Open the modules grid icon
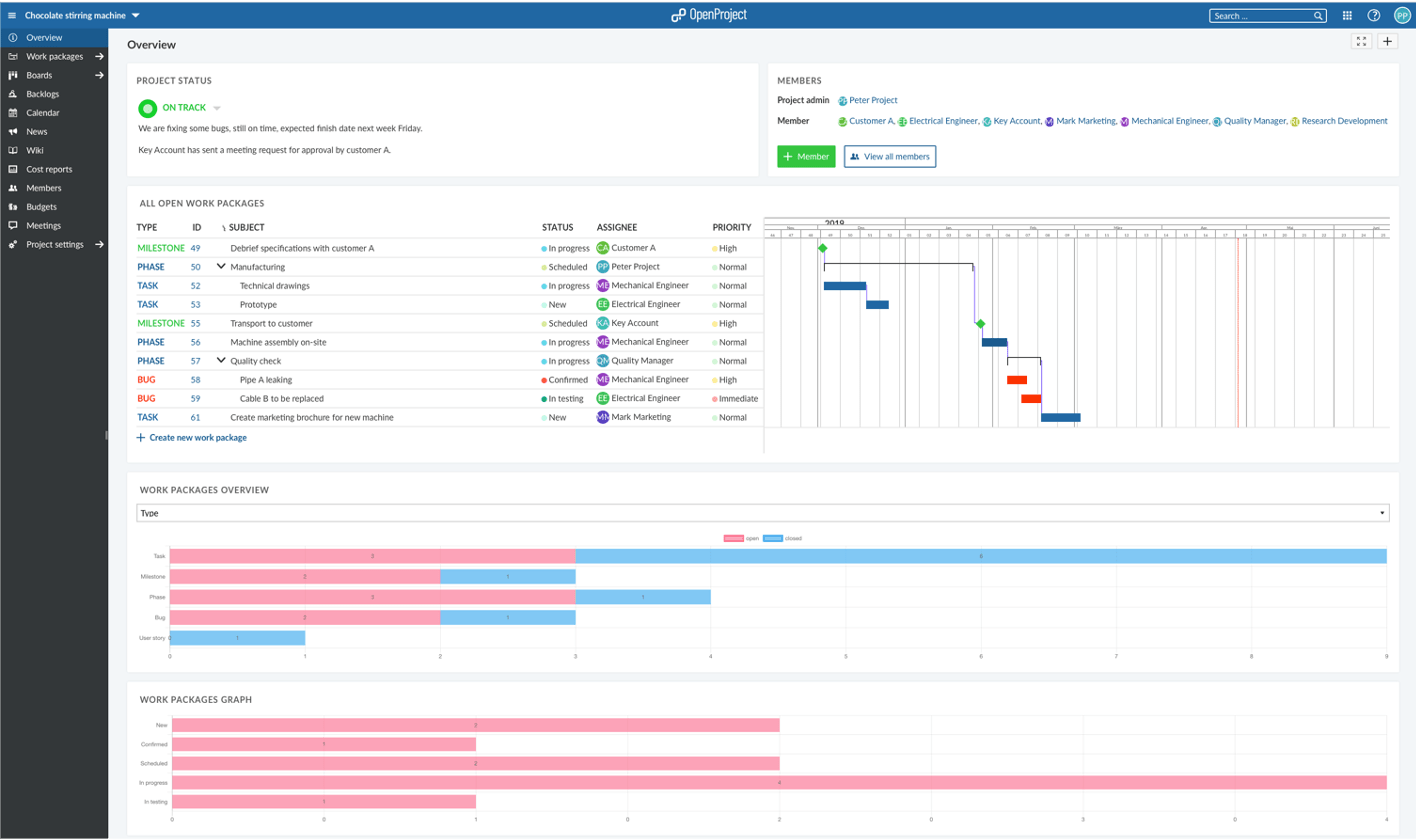The height and width of the screenshot is (839, 1416). tap(1347, 16)
